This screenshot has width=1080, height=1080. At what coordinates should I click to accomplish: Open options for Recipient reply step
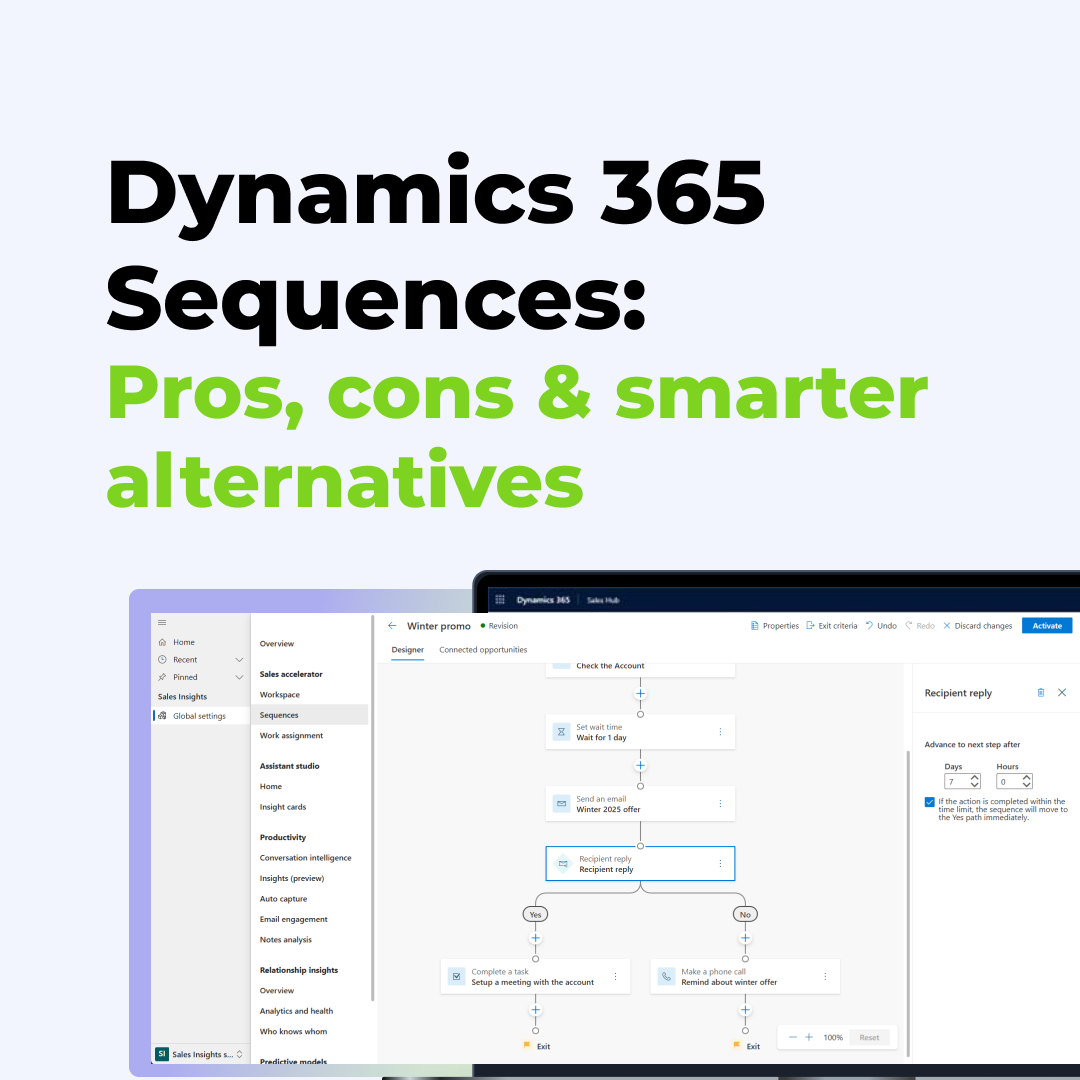tap(720, 864)
